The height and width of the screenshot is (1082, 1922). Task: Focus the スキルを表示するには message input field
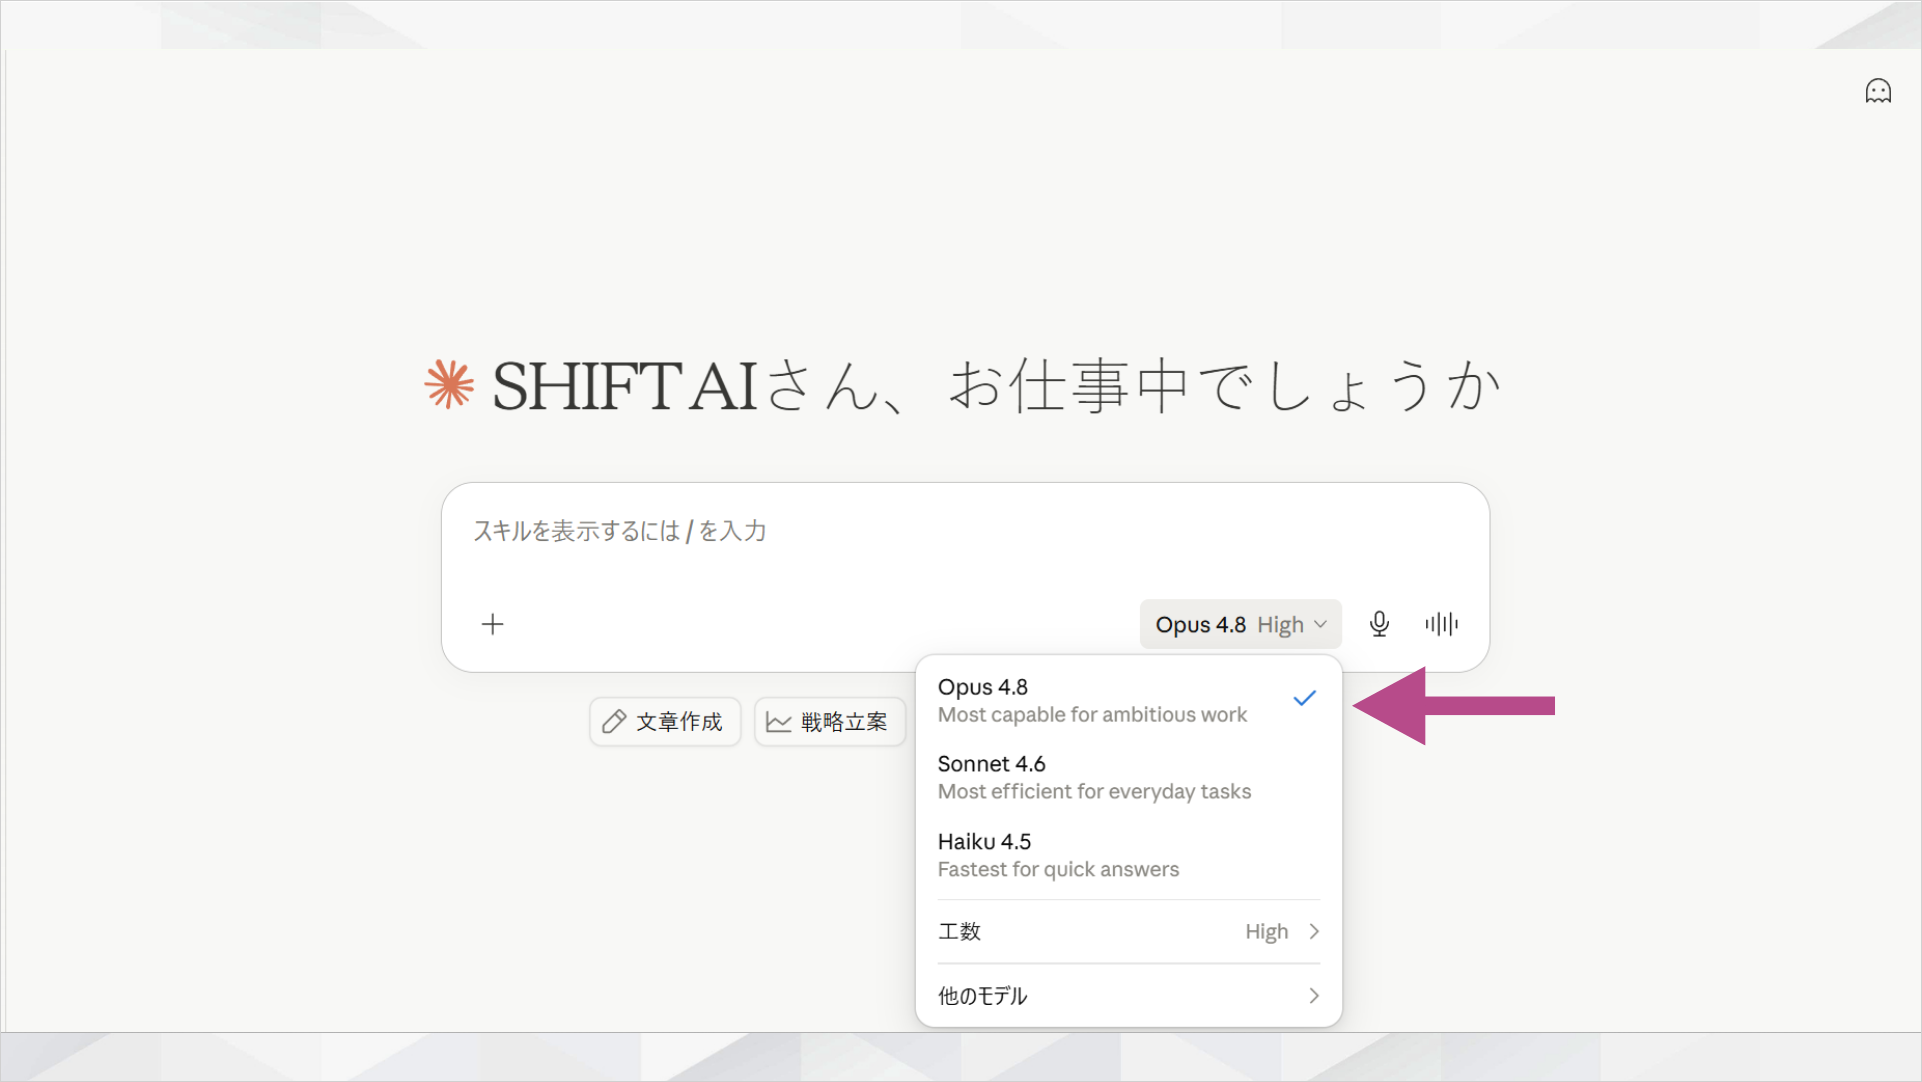click(965, 531)
